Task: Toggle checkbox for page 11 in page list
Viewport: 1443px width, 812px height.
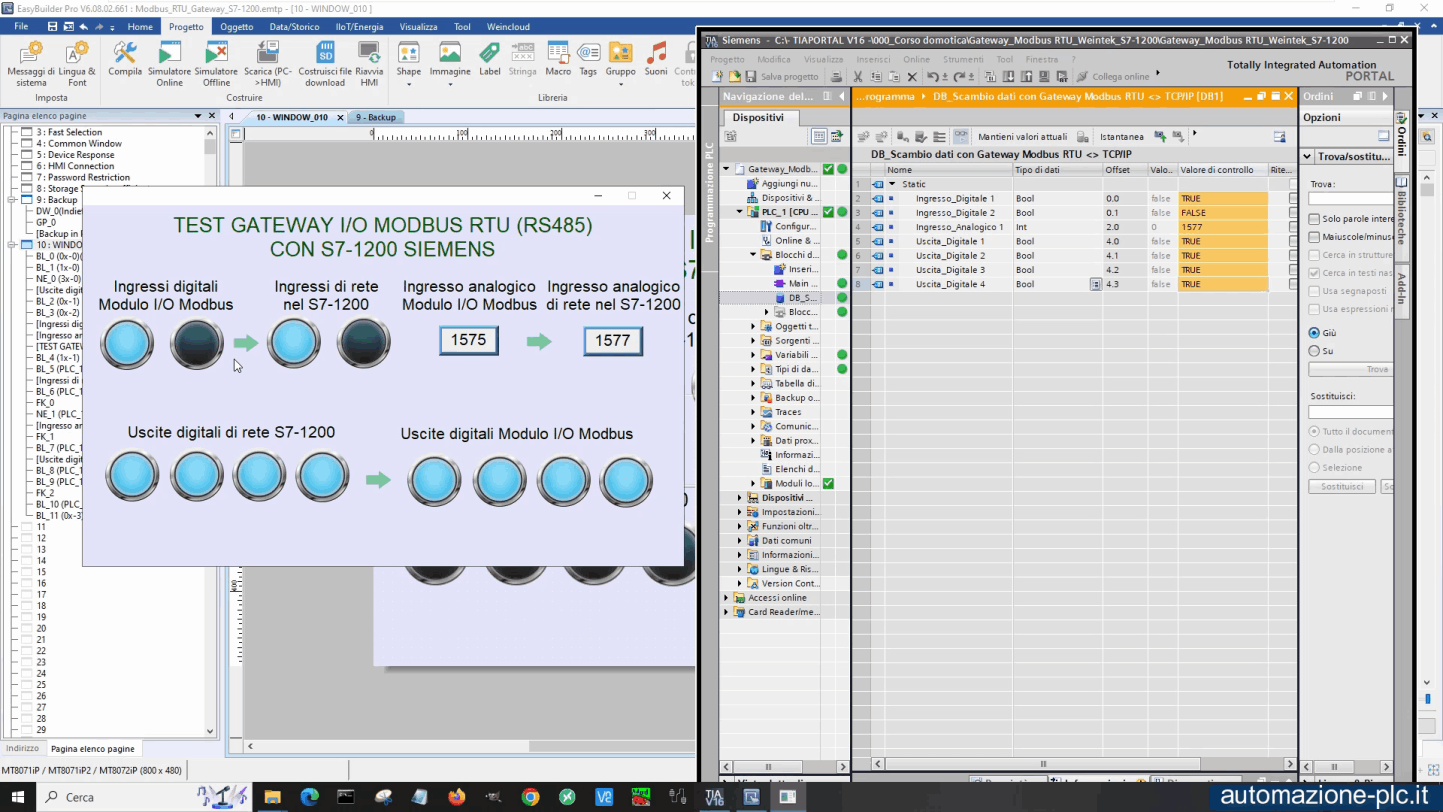Action: pos(27,527)
